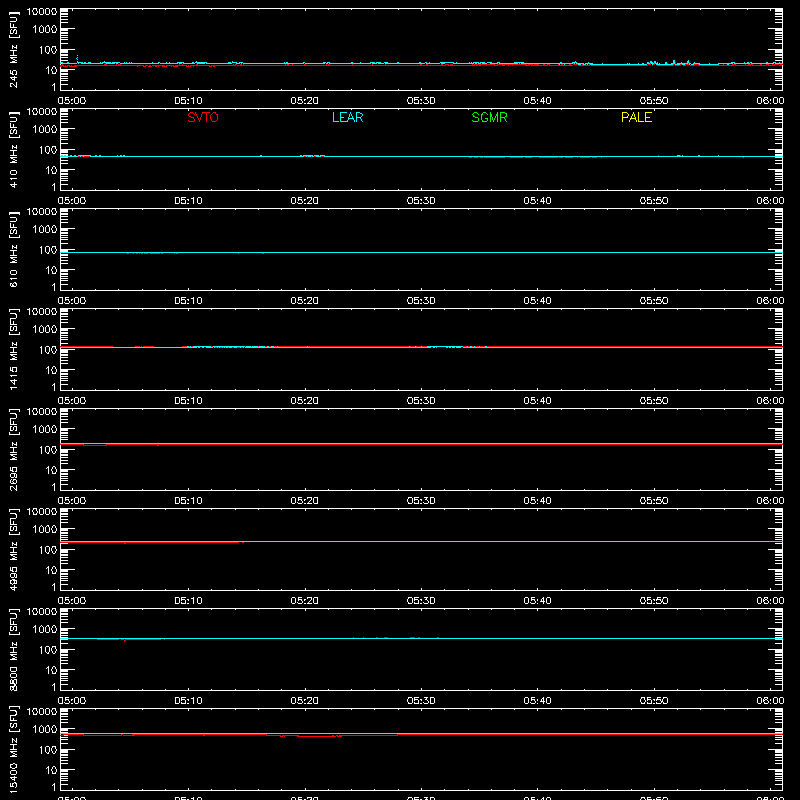The width and height of the screenshot is (800, 800).
Task: Click 05:00 tick below the 610 MHz panel
Action: (72, 301)
